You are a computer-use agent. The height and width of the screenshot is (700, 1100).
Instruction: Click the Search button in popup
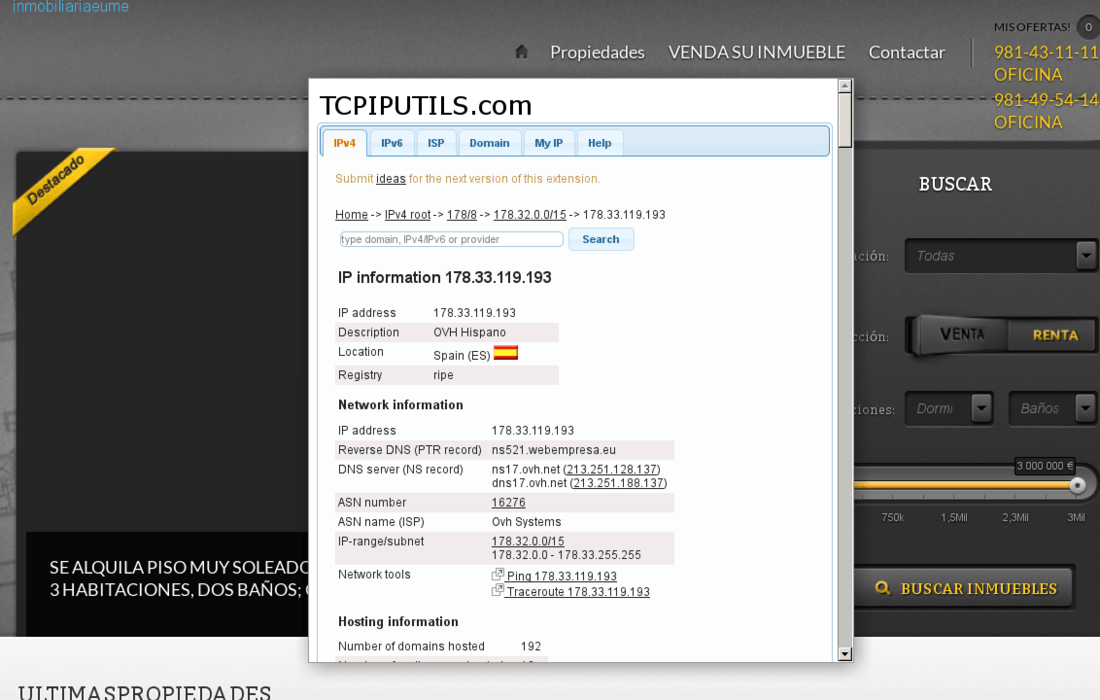pyautogui.click(x=601, y=239)
